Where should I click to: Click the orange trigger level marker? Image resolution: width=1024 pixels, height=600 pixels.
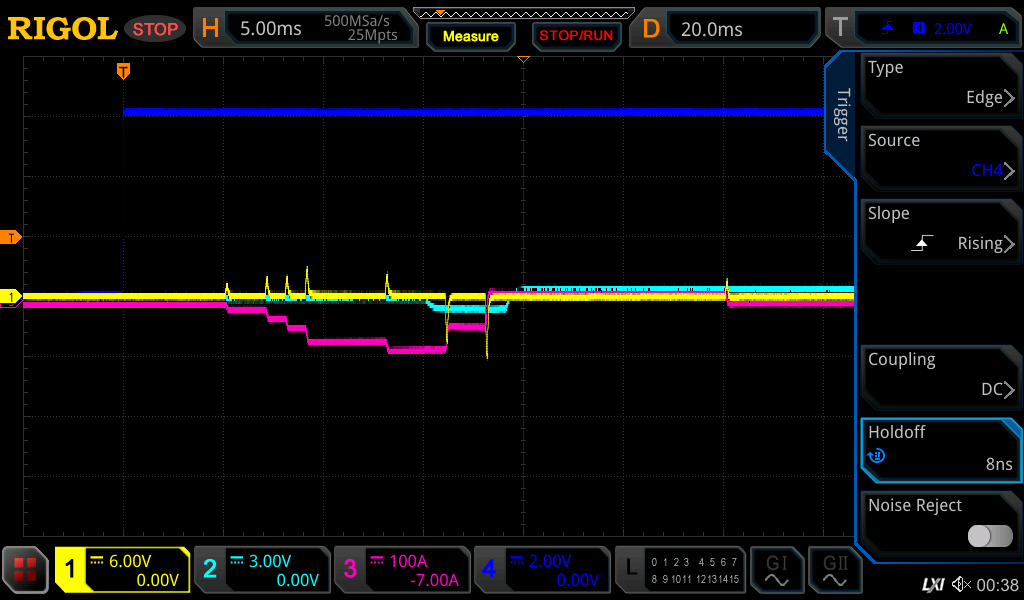pyautogui.click(x=12, y=237)
